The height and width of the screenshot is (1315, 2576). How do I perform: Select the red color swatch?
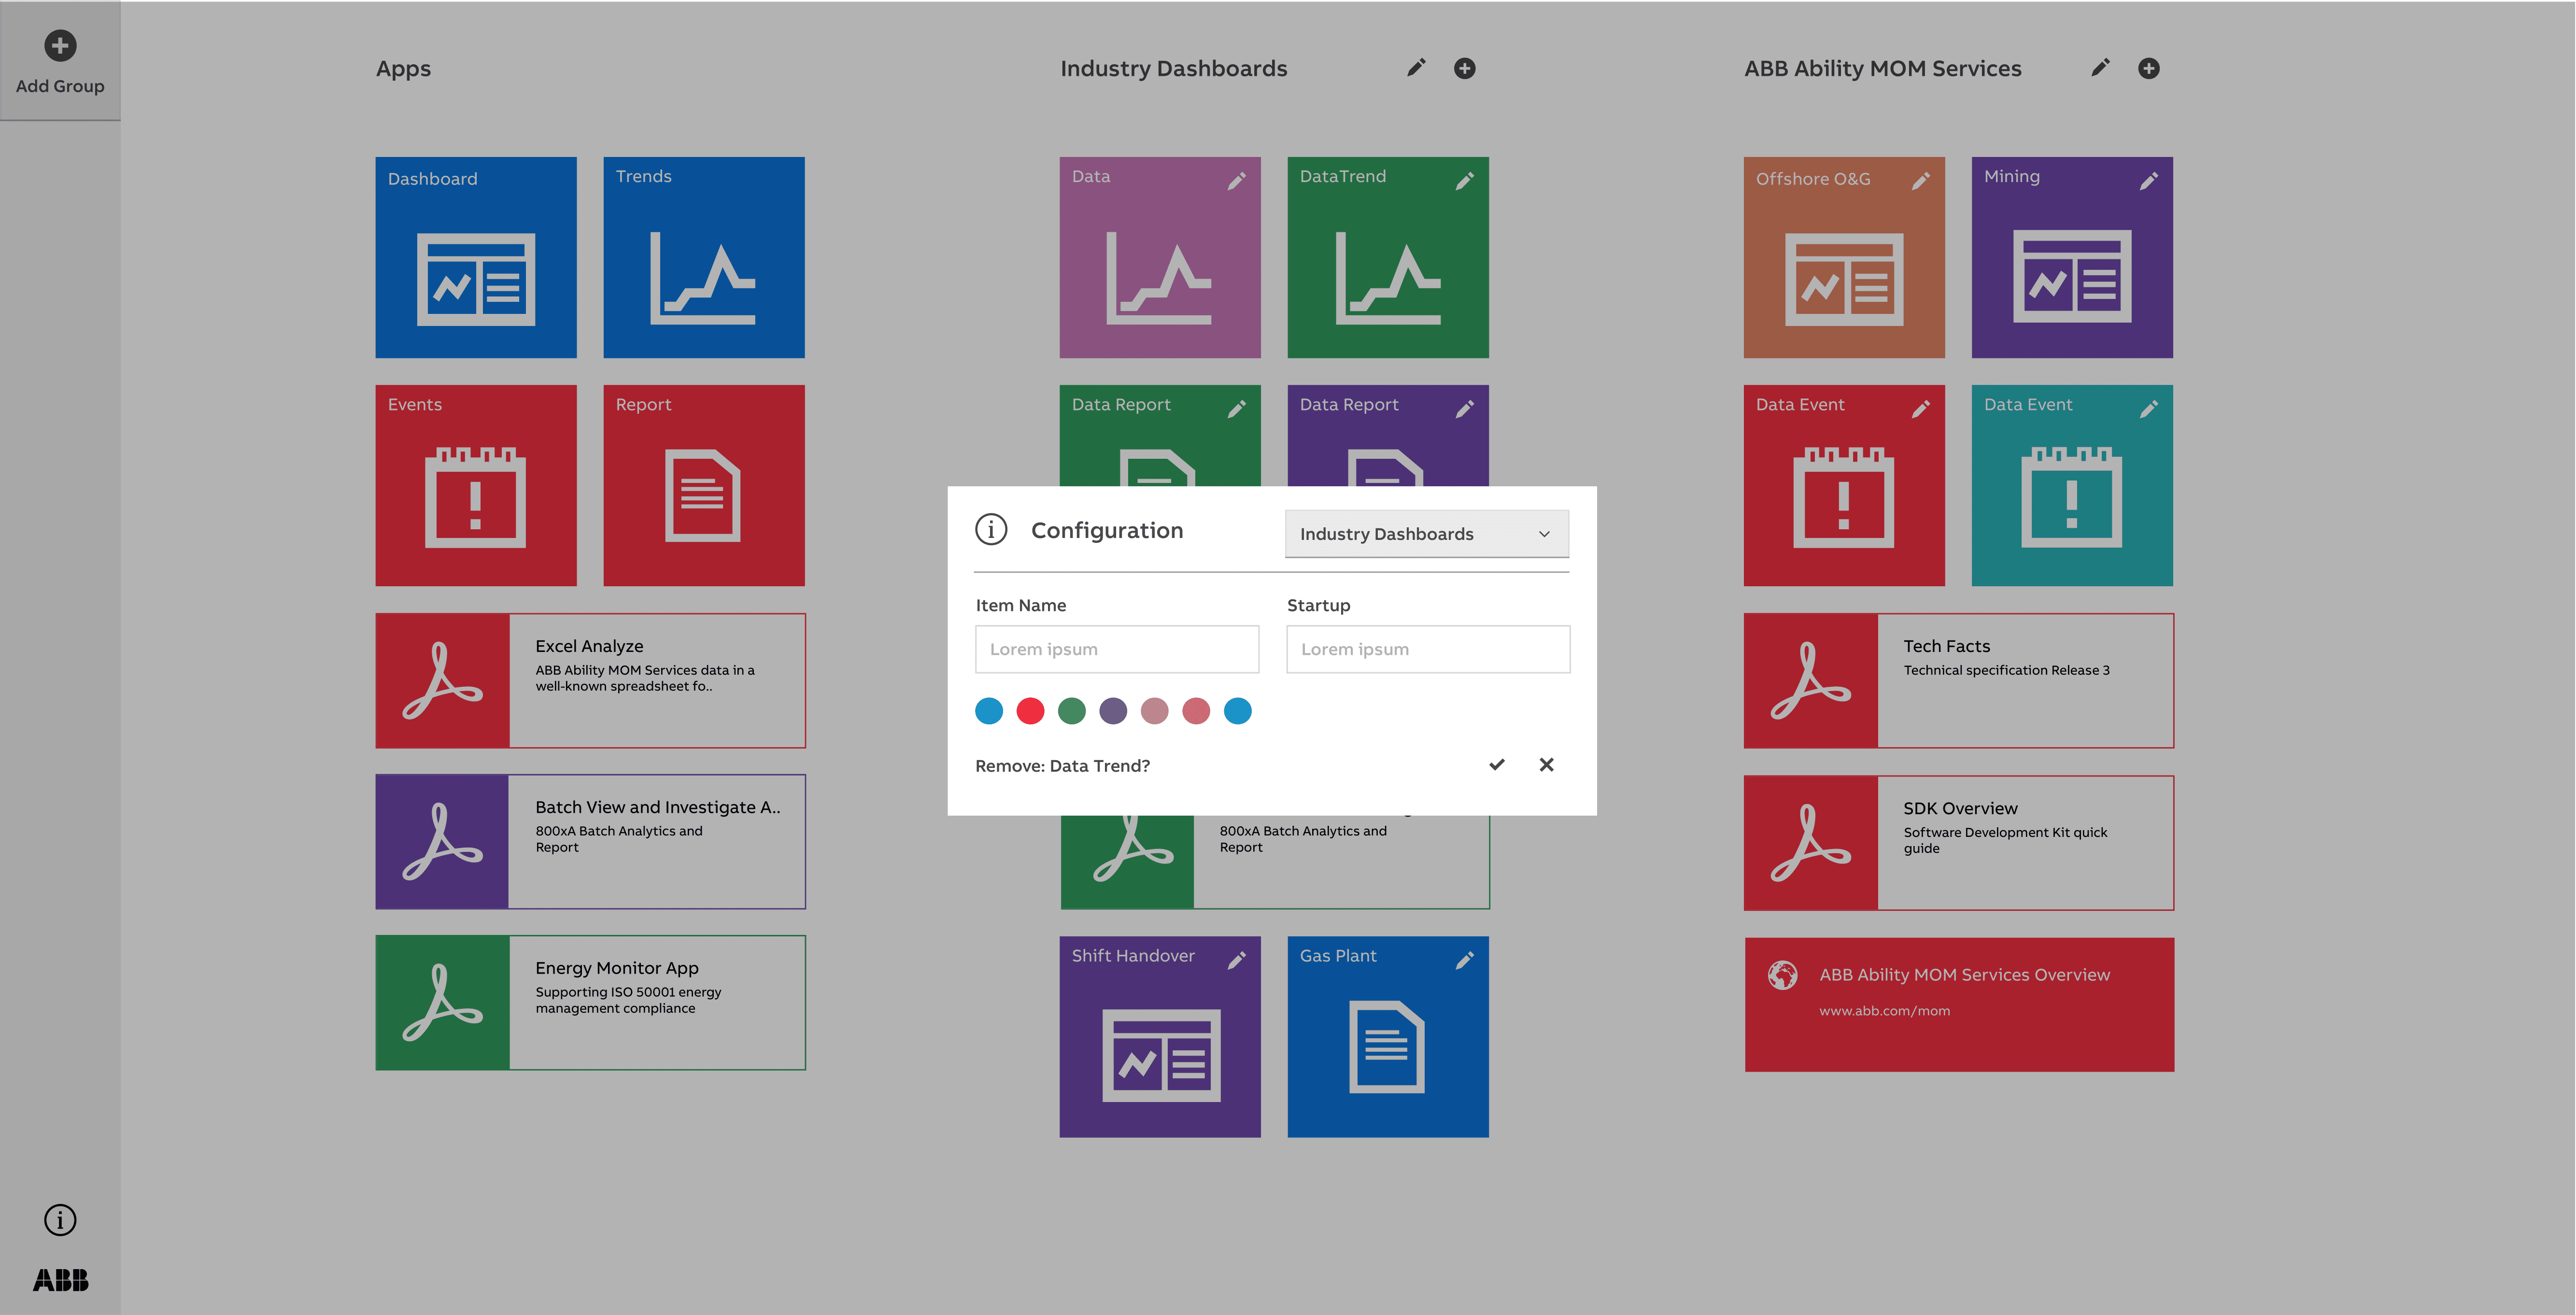[x=1030, y=711]
